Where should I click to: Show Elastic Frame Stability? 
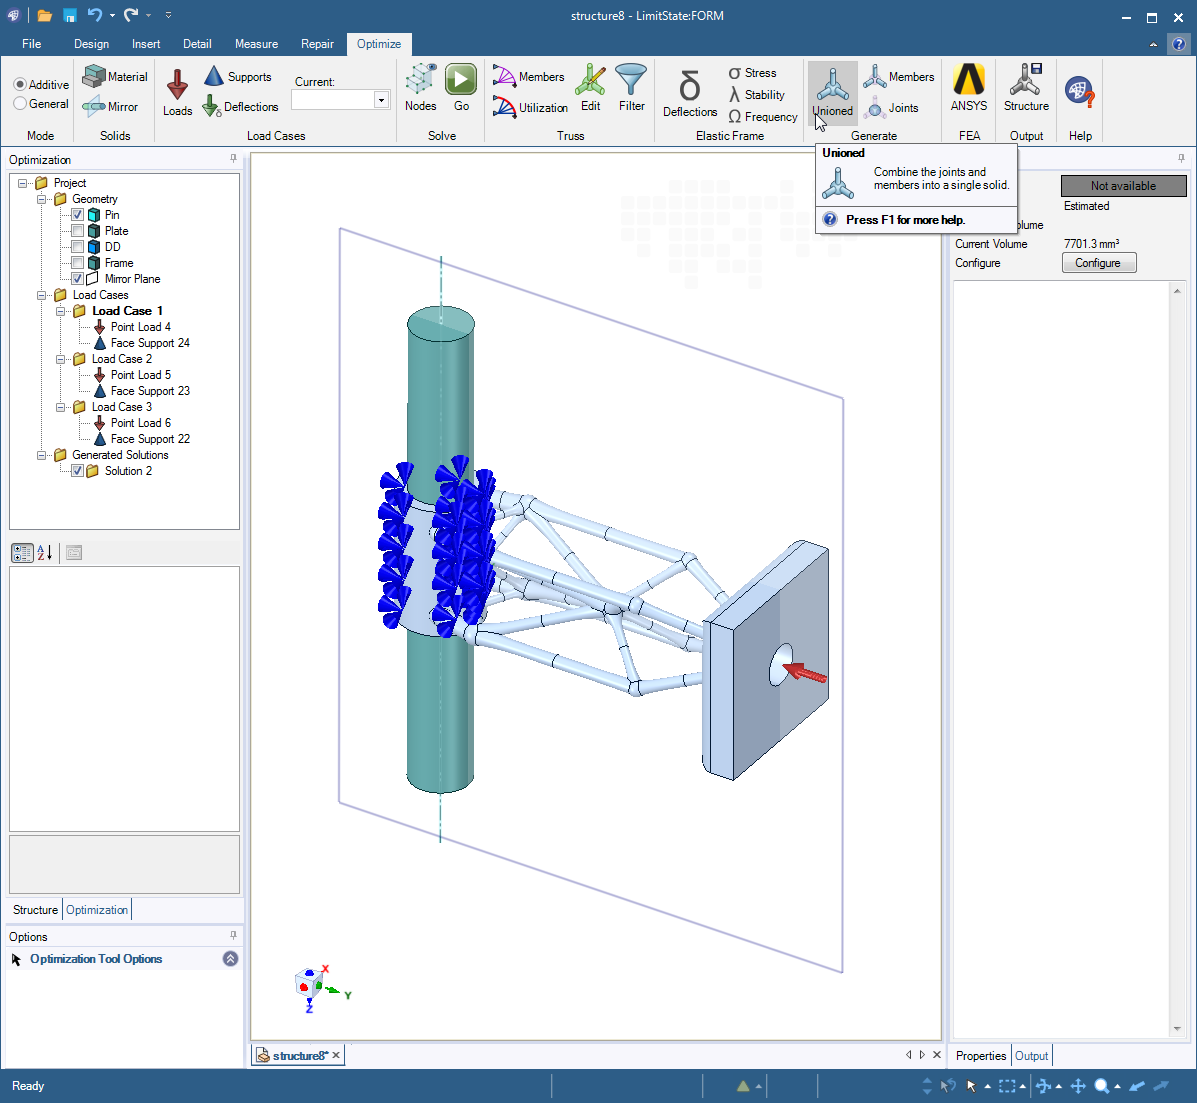(757, 95)
